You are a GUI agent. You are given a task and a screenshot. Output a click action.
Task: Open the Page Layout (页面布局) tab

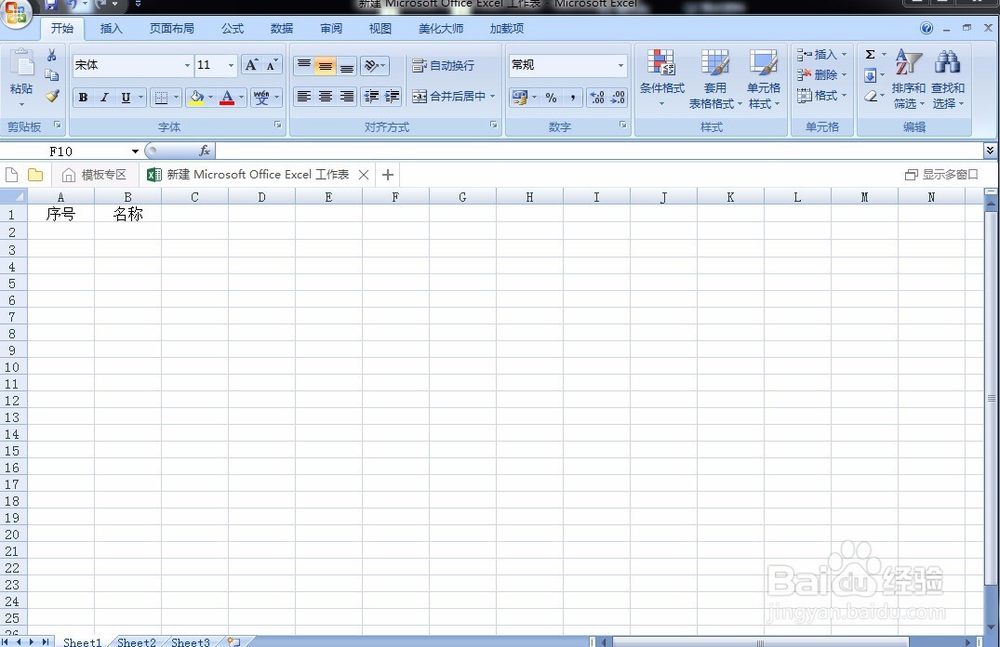[x=172, y=29]
